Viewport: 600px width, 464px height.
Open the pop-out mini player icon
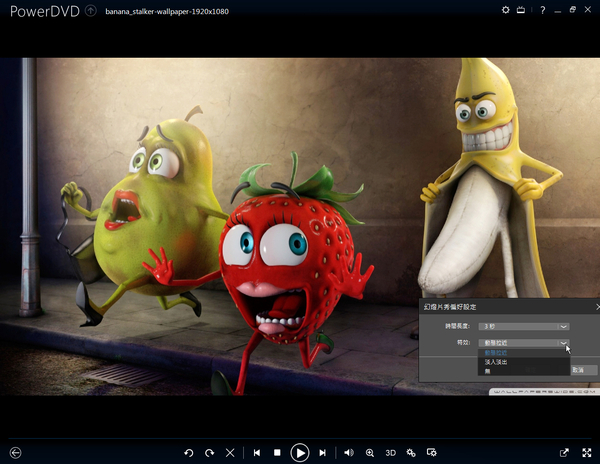coord(564,453)
